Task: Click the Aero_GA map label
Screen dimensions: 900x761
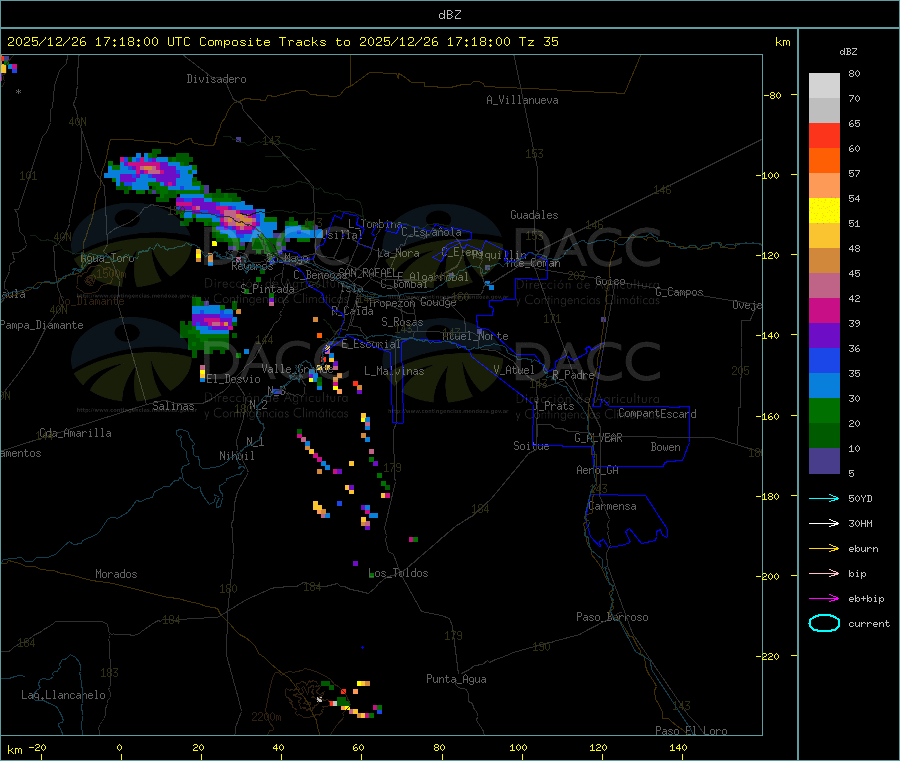Action: [597, 470]
